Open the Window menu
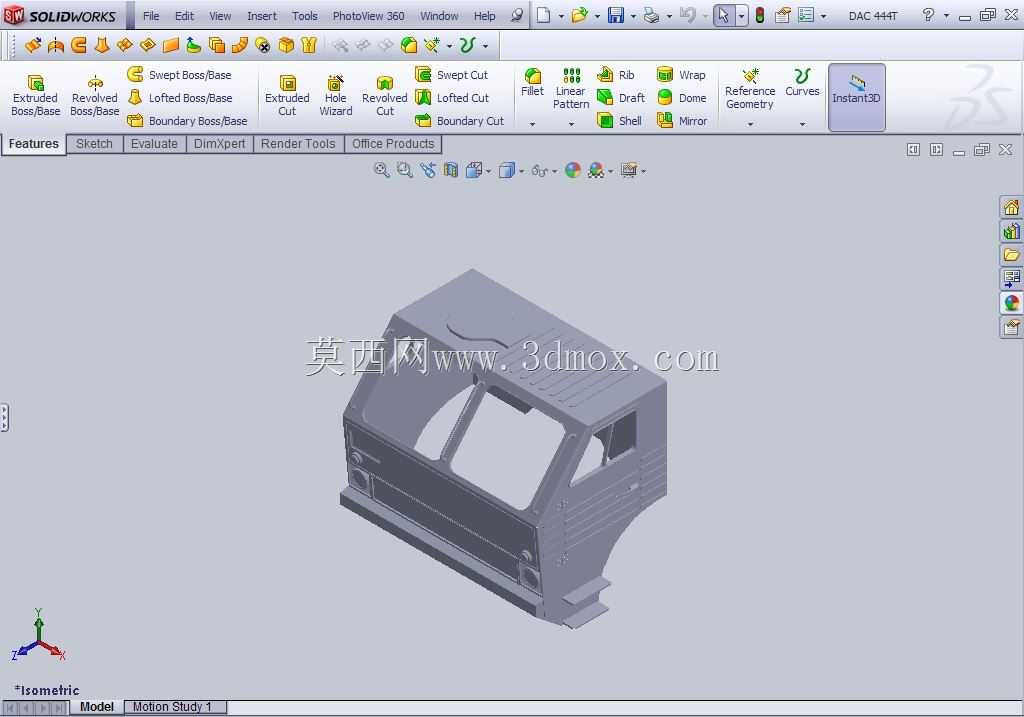The width and height of the screenshot is (1024, 717). click(439, 16)
